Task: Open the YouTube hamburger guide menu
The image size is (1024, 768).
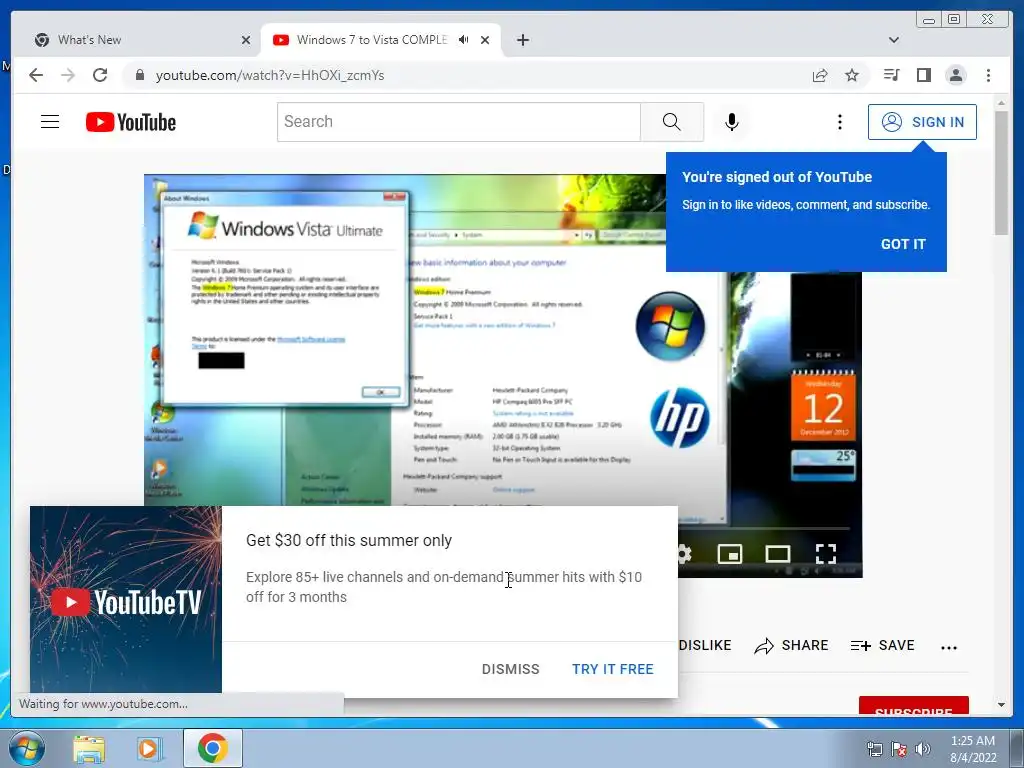Action: click(x=50, y=121)
